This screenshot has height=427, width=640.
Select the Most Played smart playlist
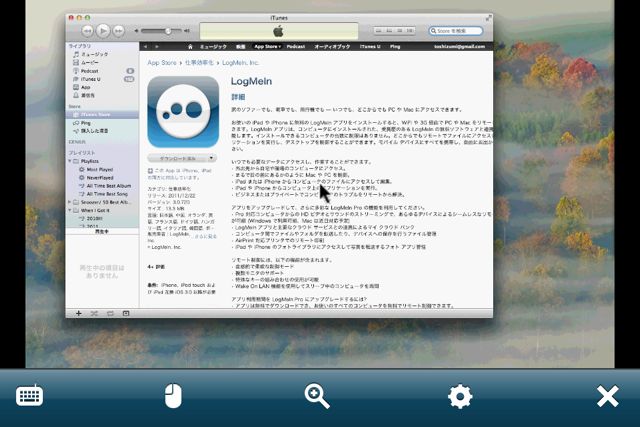(102, 169)
